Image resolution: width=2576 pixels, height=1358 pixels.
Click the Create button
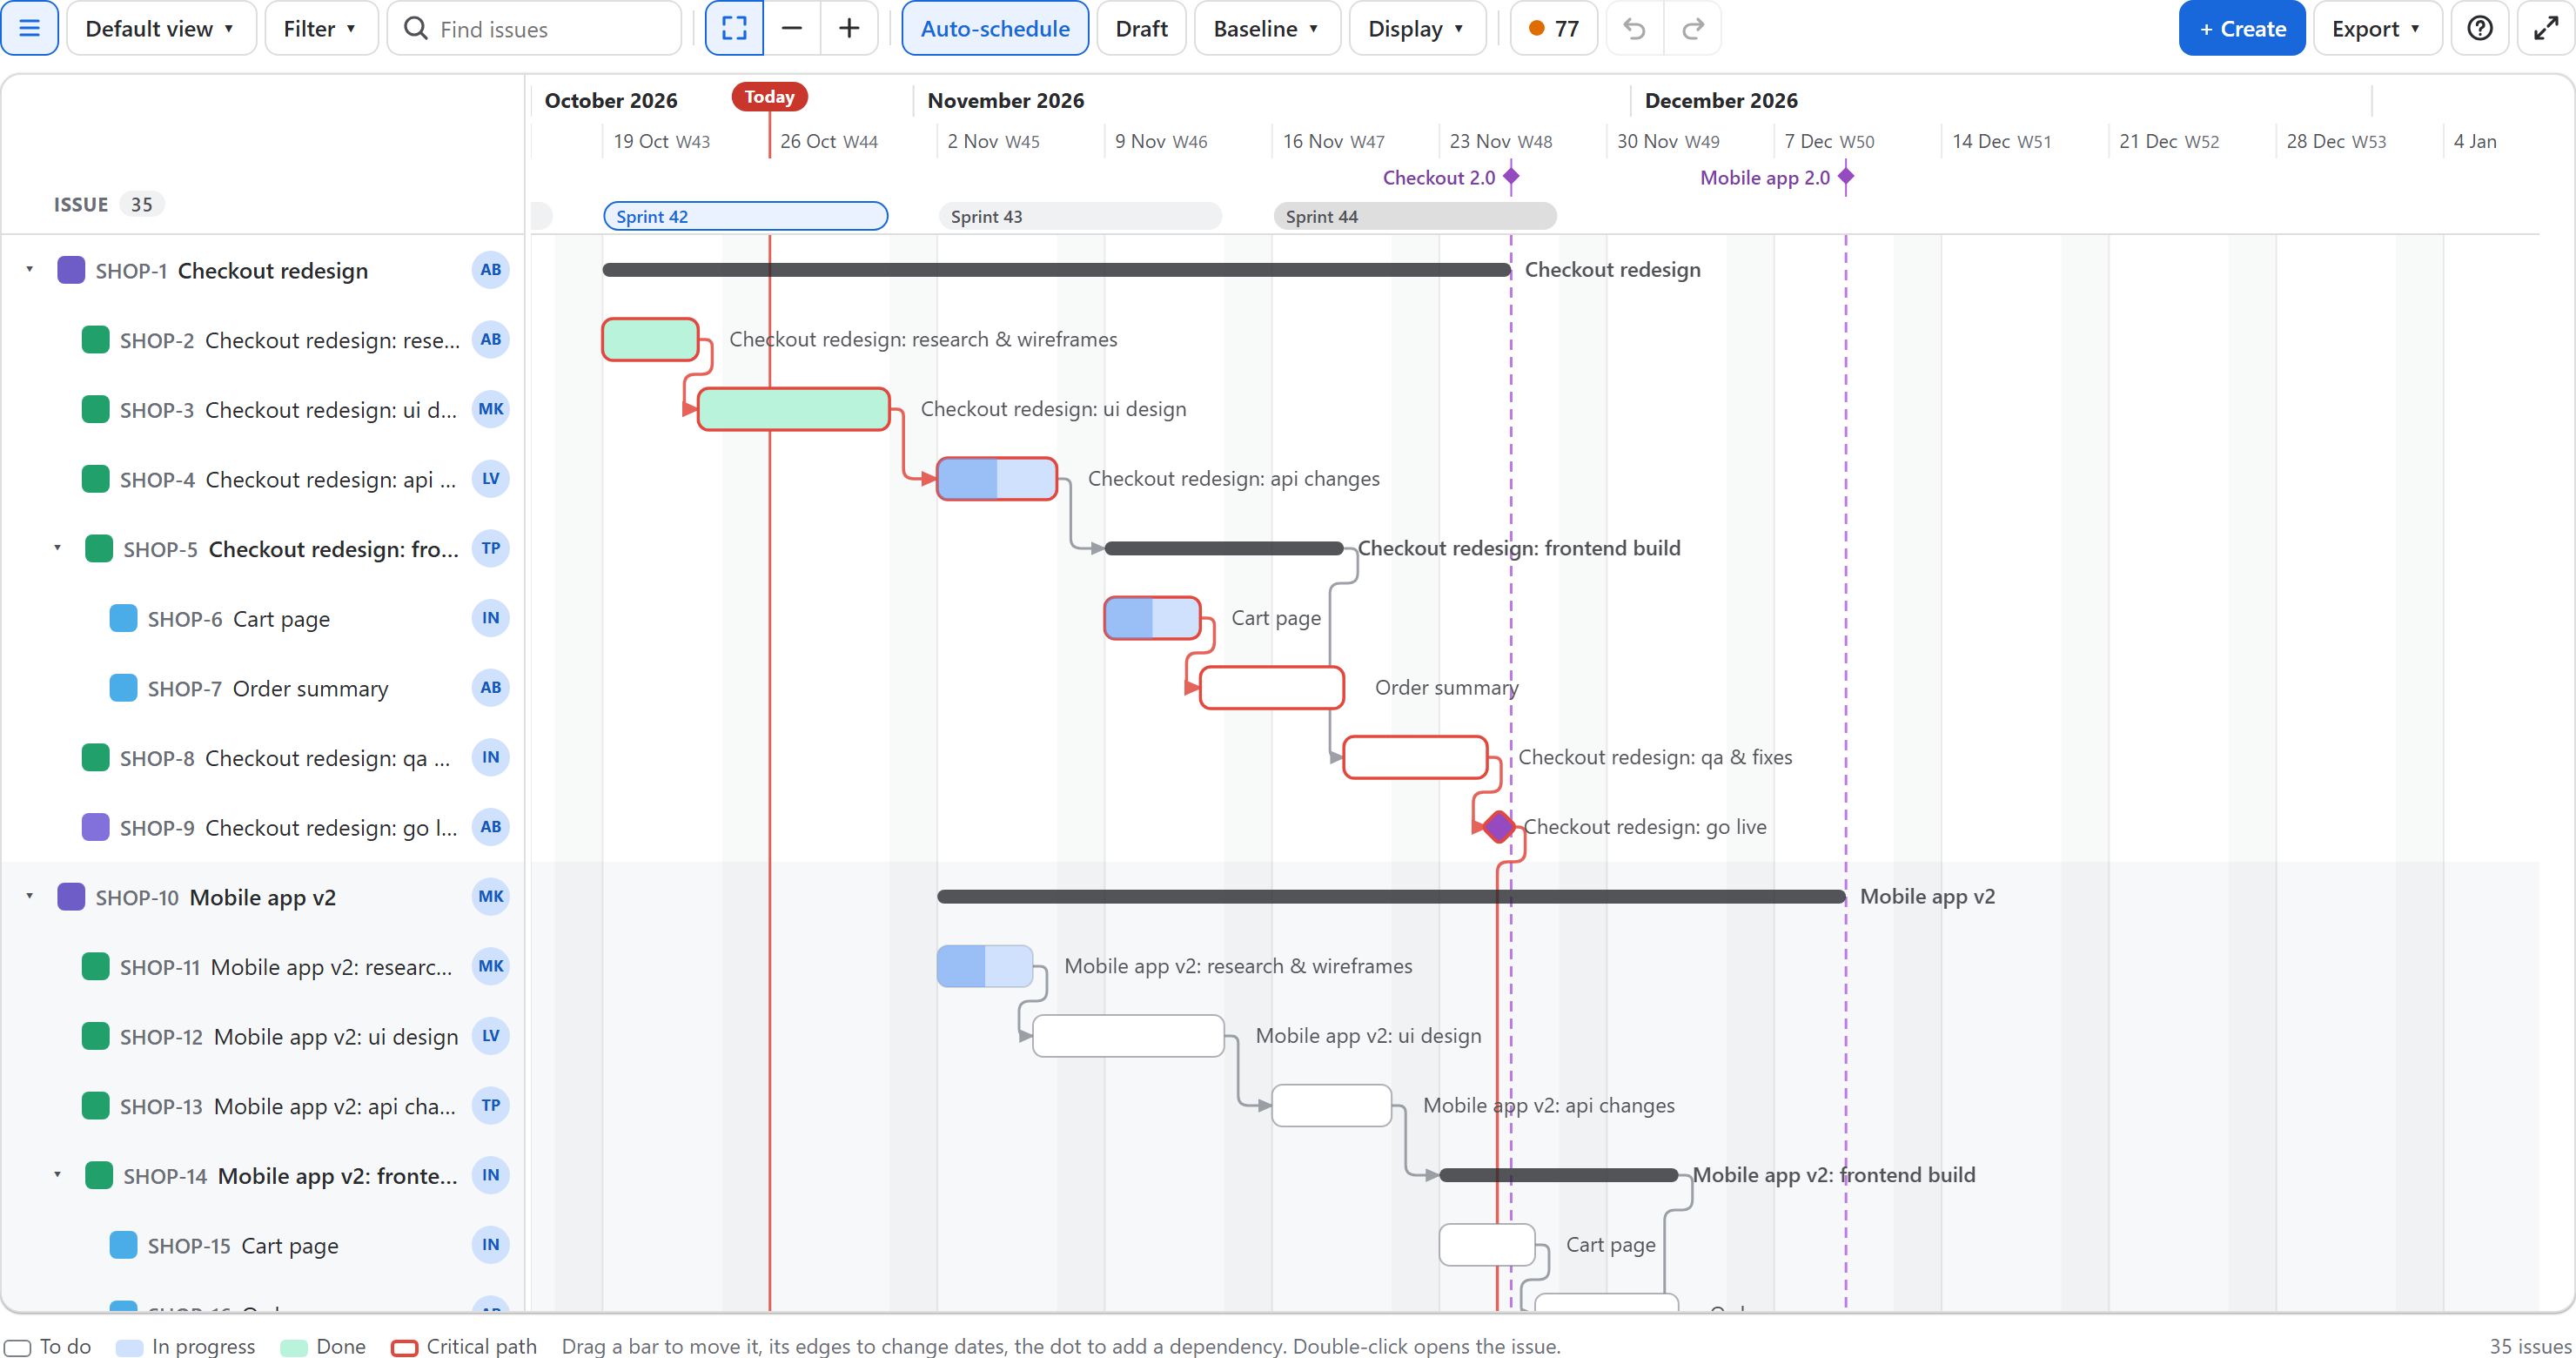click(x=2242, y=28)
